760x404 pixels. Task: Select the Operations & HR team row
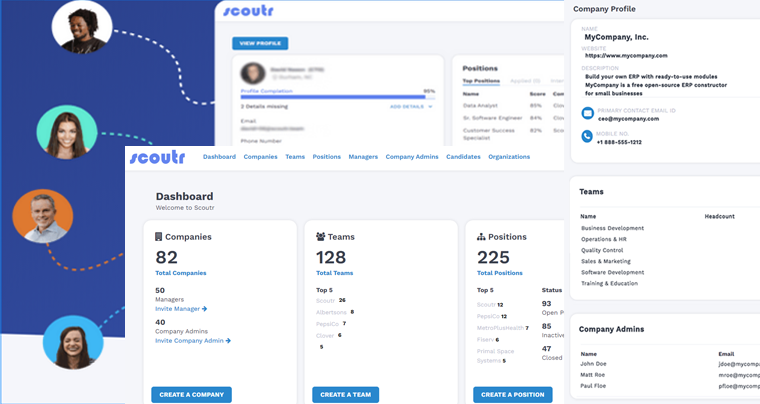tap(604, 239)
